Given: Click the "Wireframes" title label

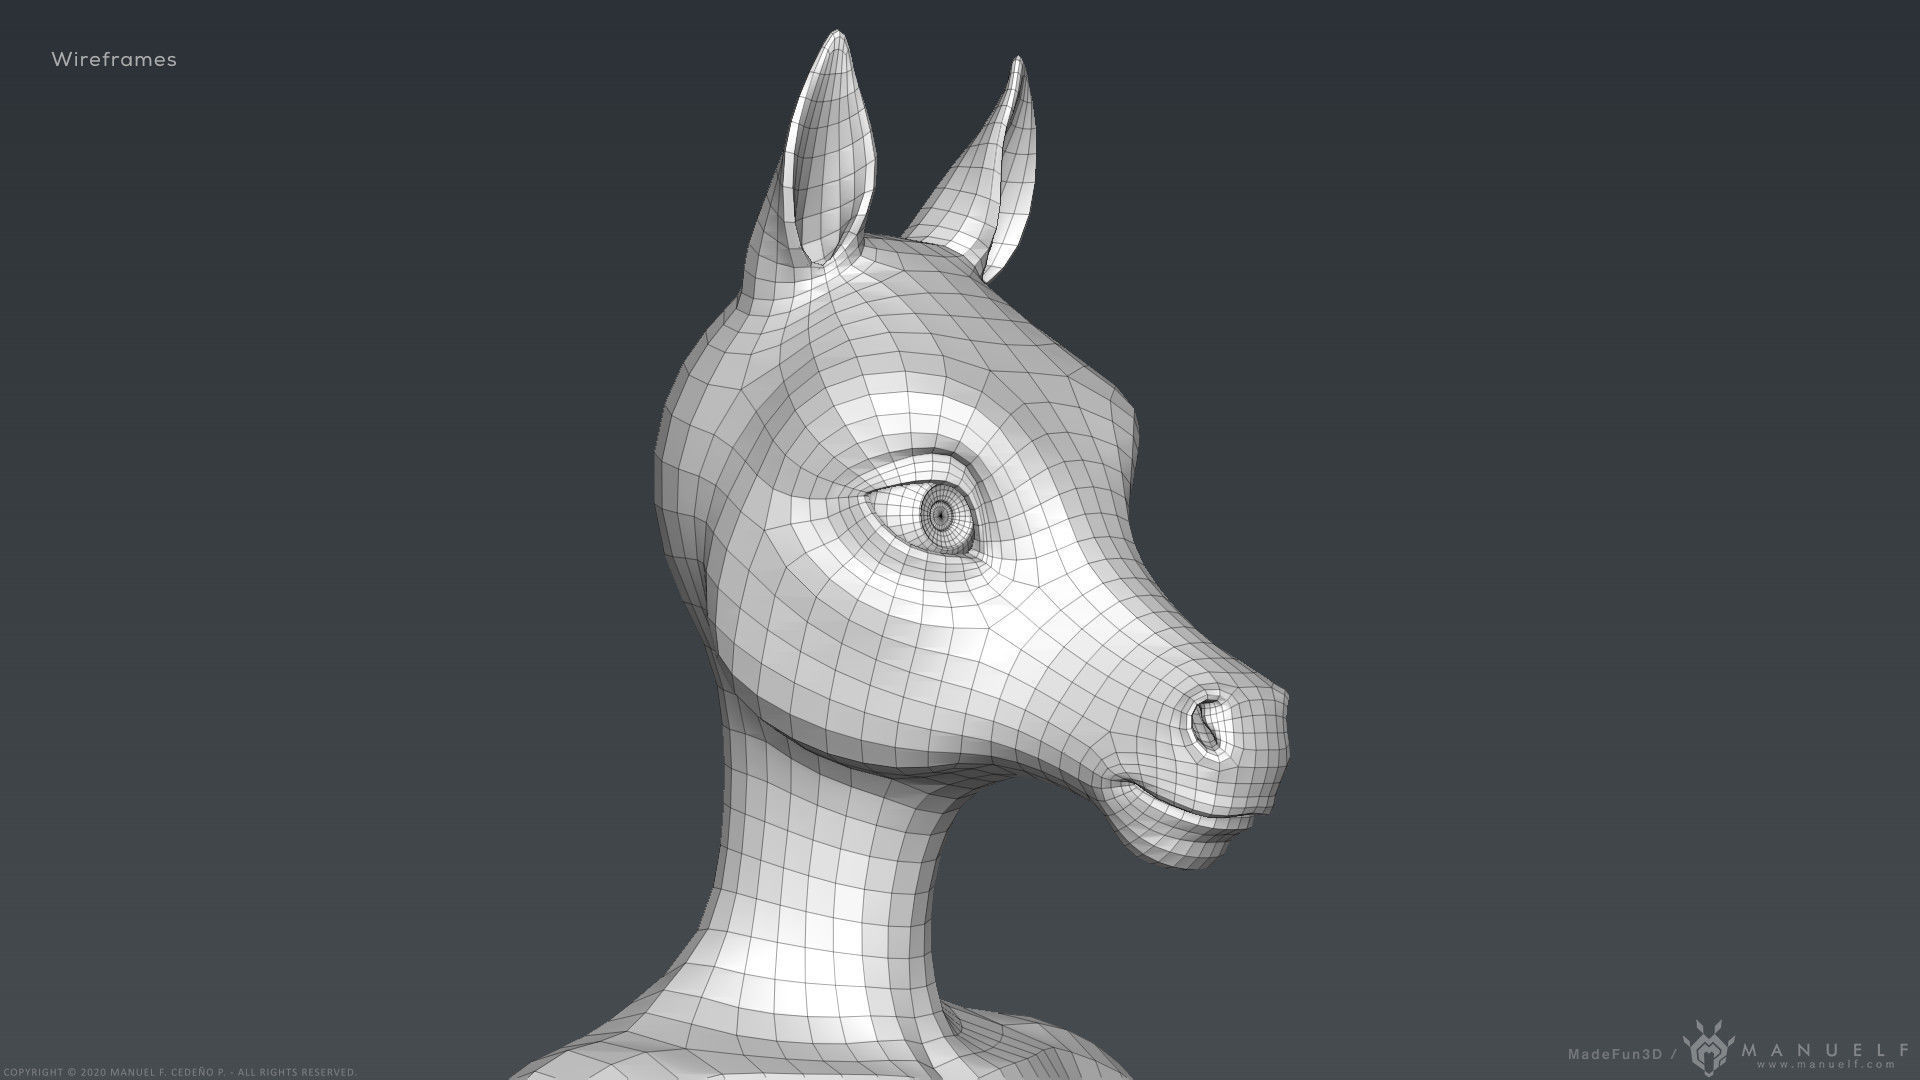Looking at the screenshot, I should tap(114, 59).
